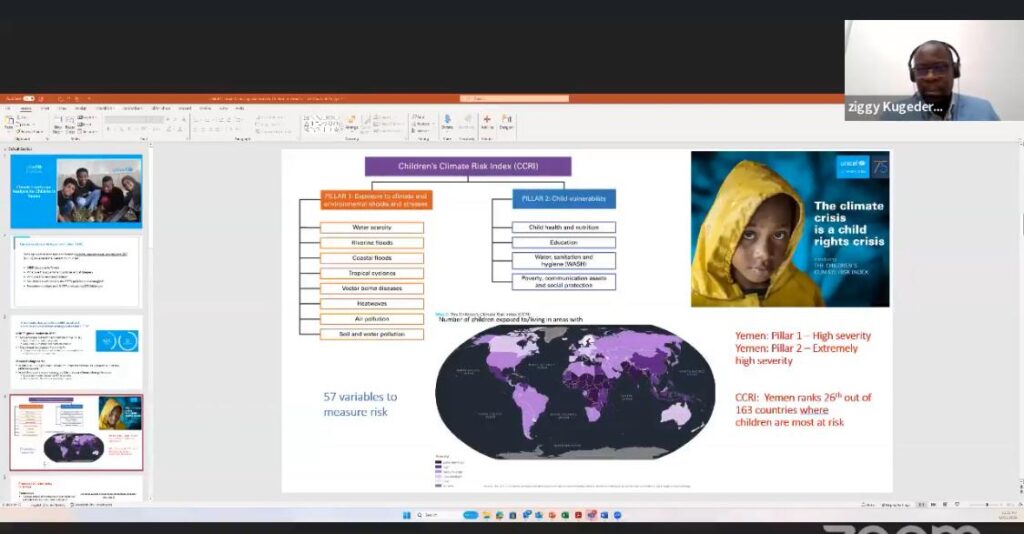This screenshot has height=534, width=1024.
Task: Open File Explorer from the taskbar
Action: [487, 515]
